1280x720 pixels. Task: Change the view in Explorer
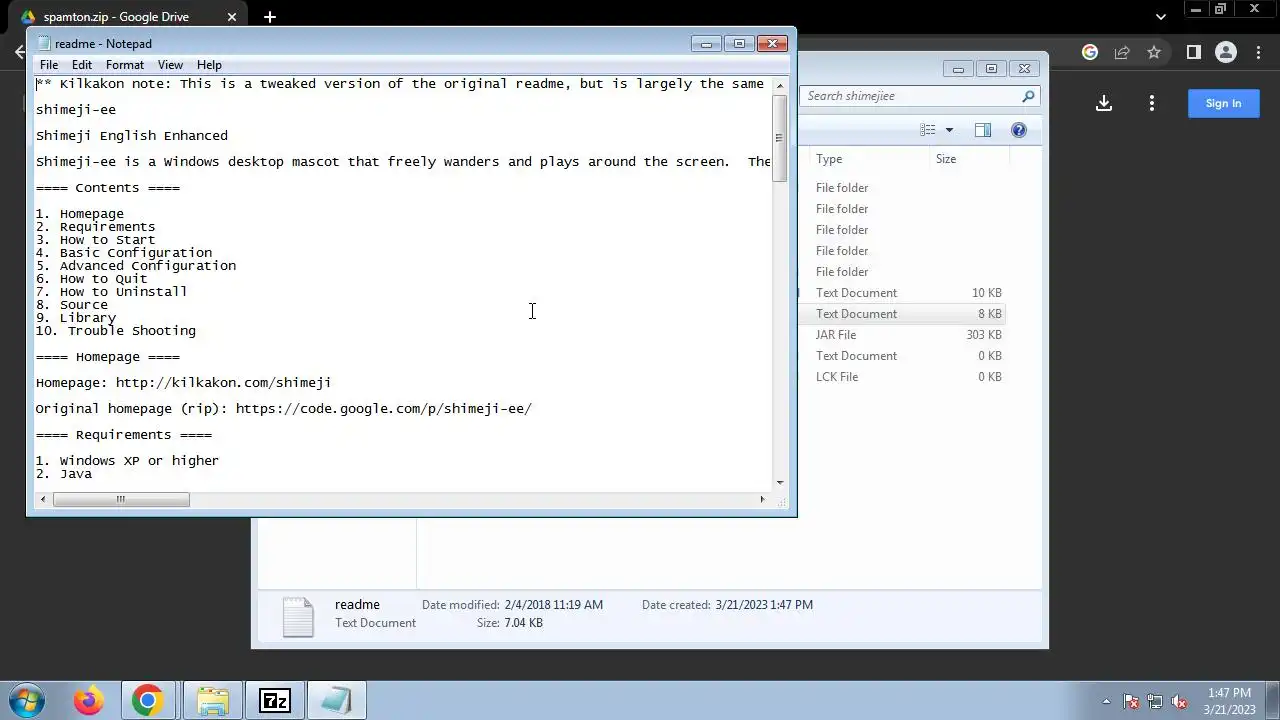pyautogui.click(x=928, y=130)
